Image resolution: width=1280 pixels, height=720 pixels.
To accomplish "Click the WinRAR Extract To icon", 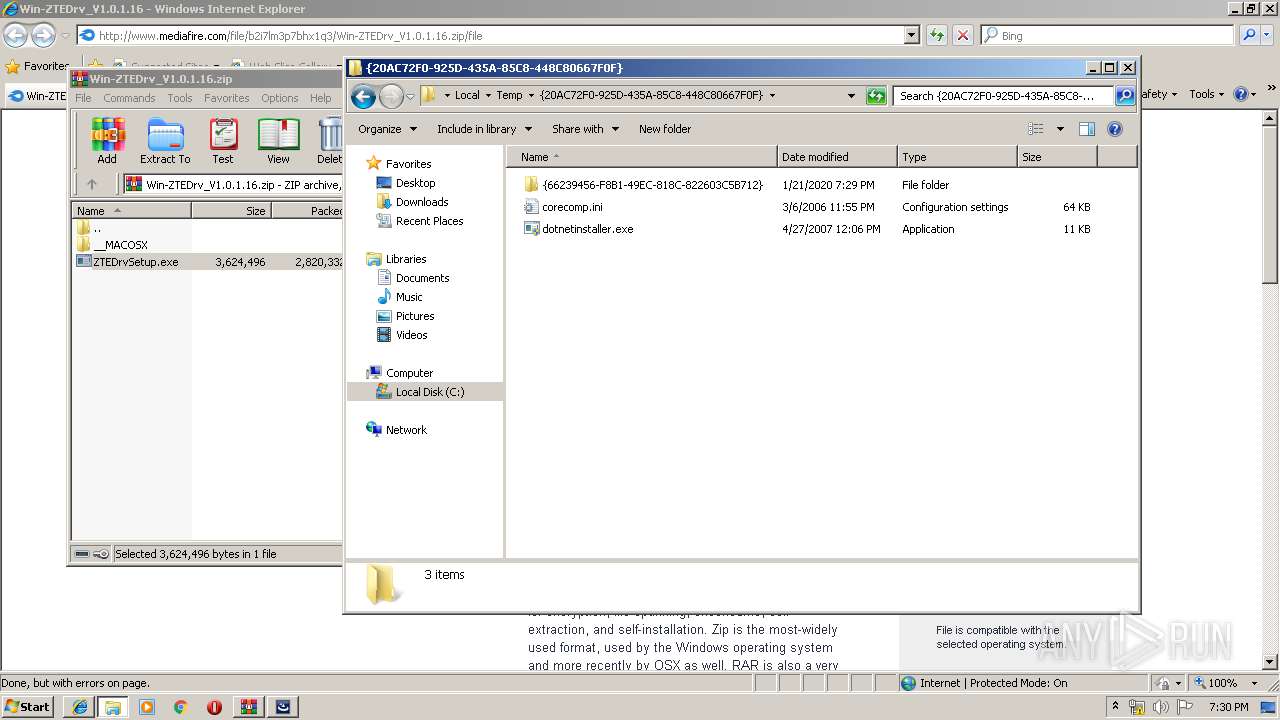I will click(x=165, y=141).
